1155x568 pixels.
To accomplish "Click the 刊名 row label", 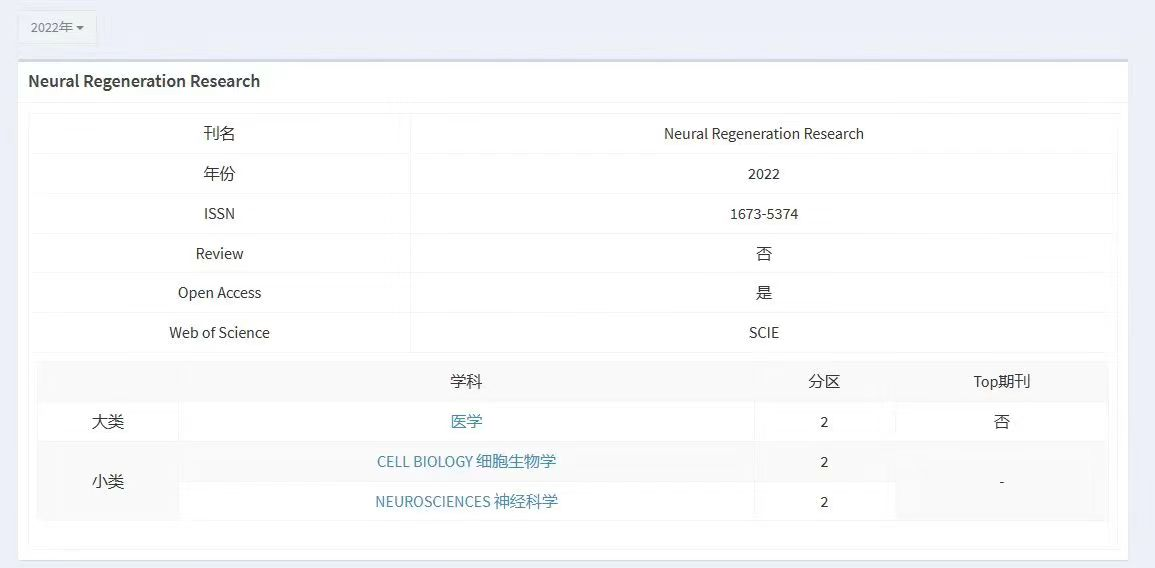I will click(x=220, y=134).
